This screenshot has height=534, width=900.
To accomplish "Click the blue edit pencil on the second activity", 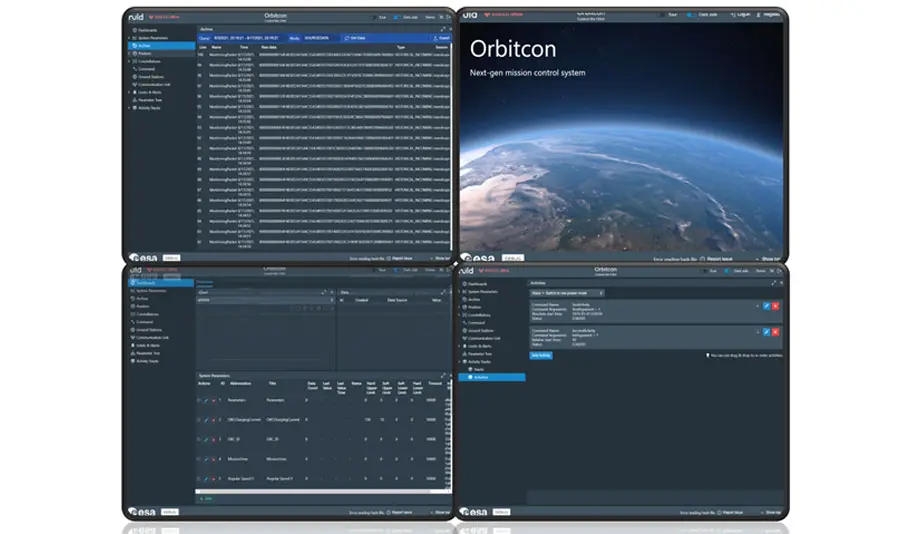I will pos(766,331).
